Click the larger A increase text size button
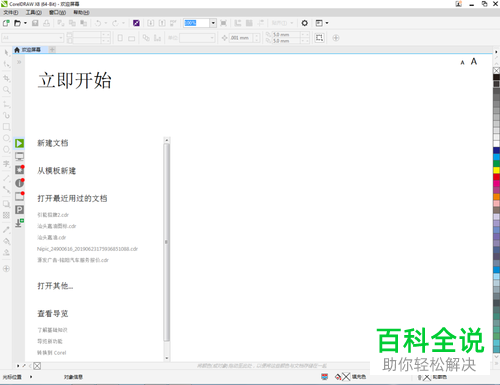The width and height of the screenshot is (500, 385). point(474,61)
